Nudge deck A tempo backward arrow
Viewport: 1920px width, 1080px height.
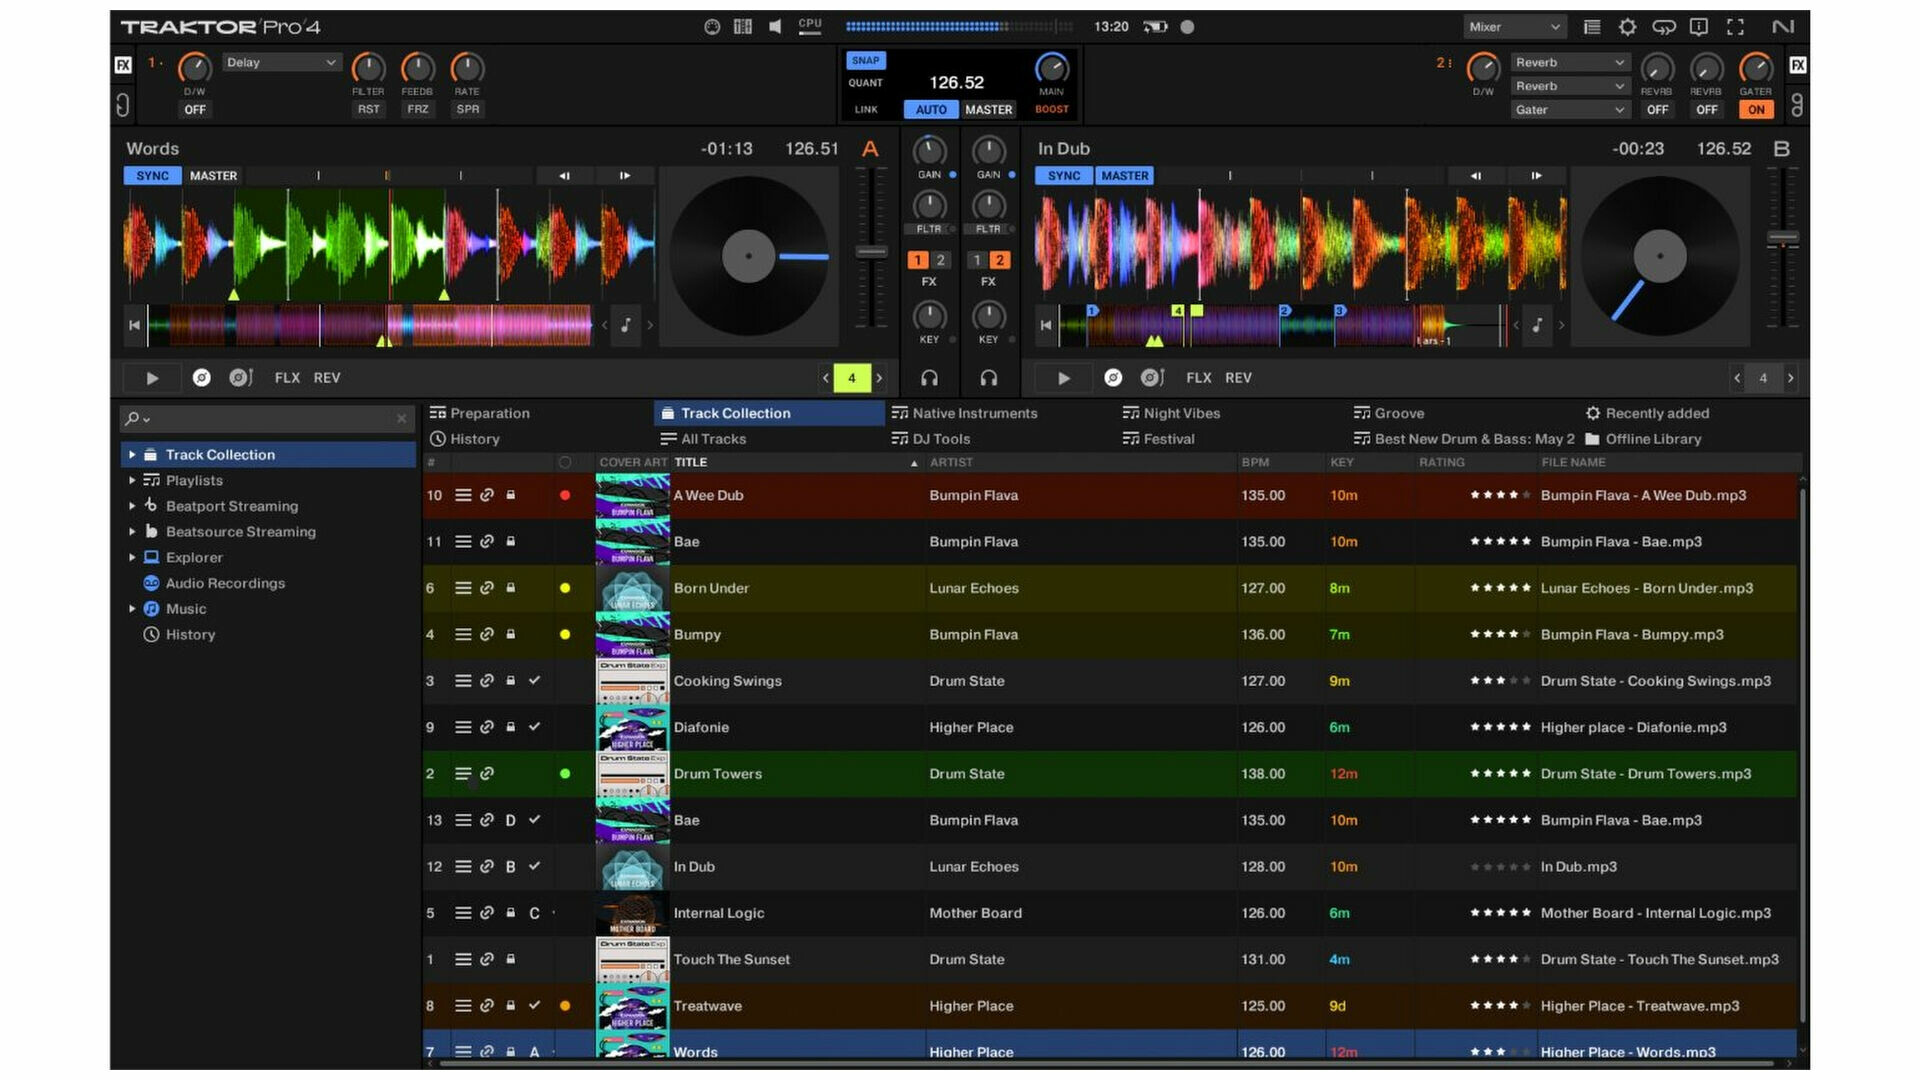pyautogui.click(x=564, y=176)
